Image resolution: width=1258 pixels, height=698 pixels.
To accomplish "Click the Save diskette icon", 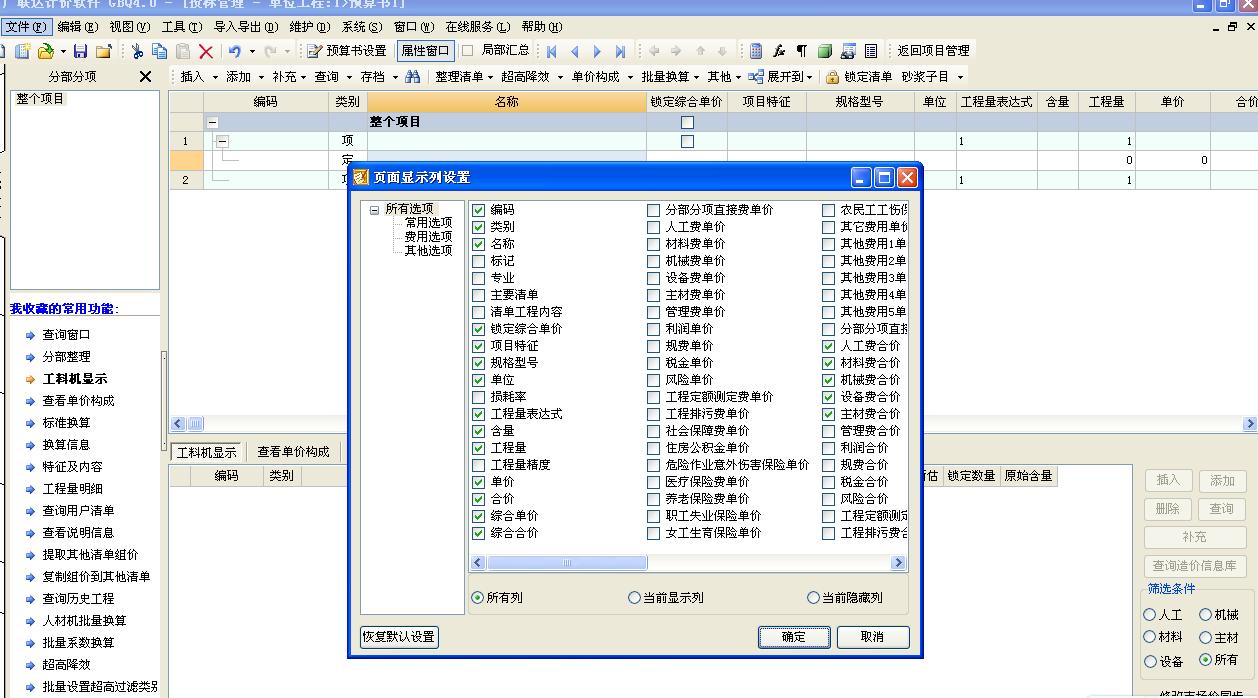I will click(x=80, y=51).
